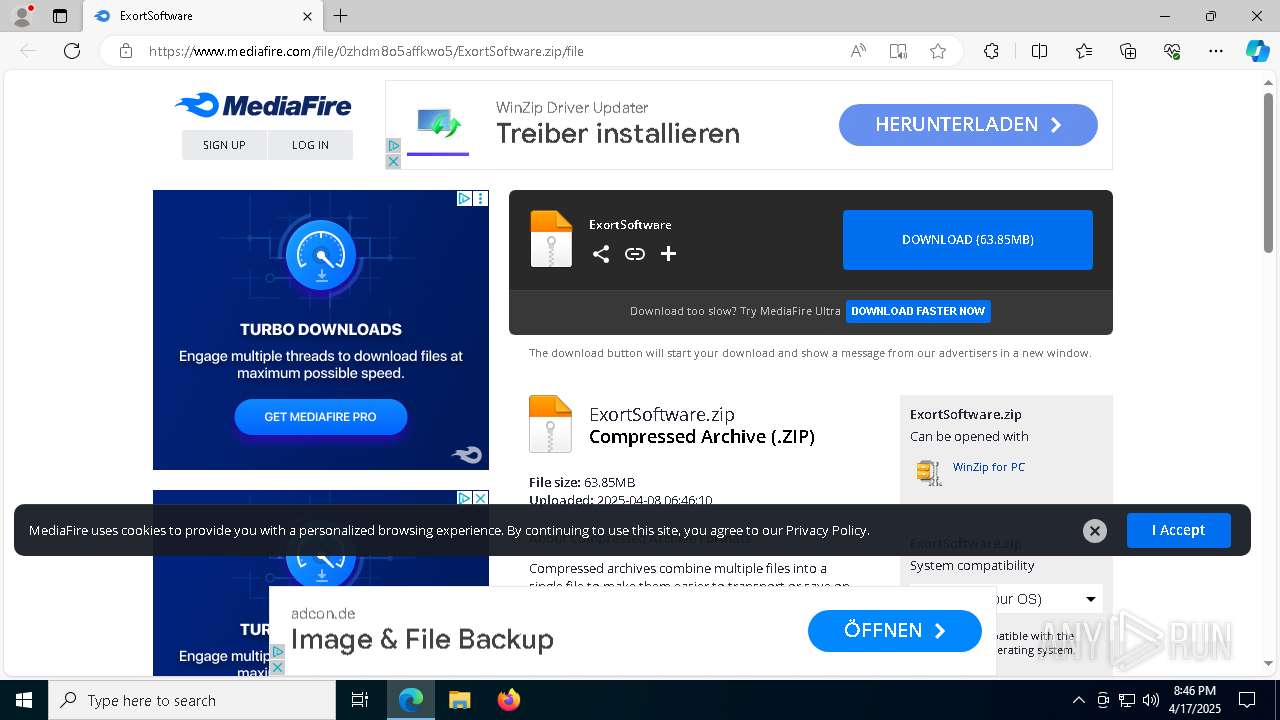Click the Edge profile icon

coord(21,16)
